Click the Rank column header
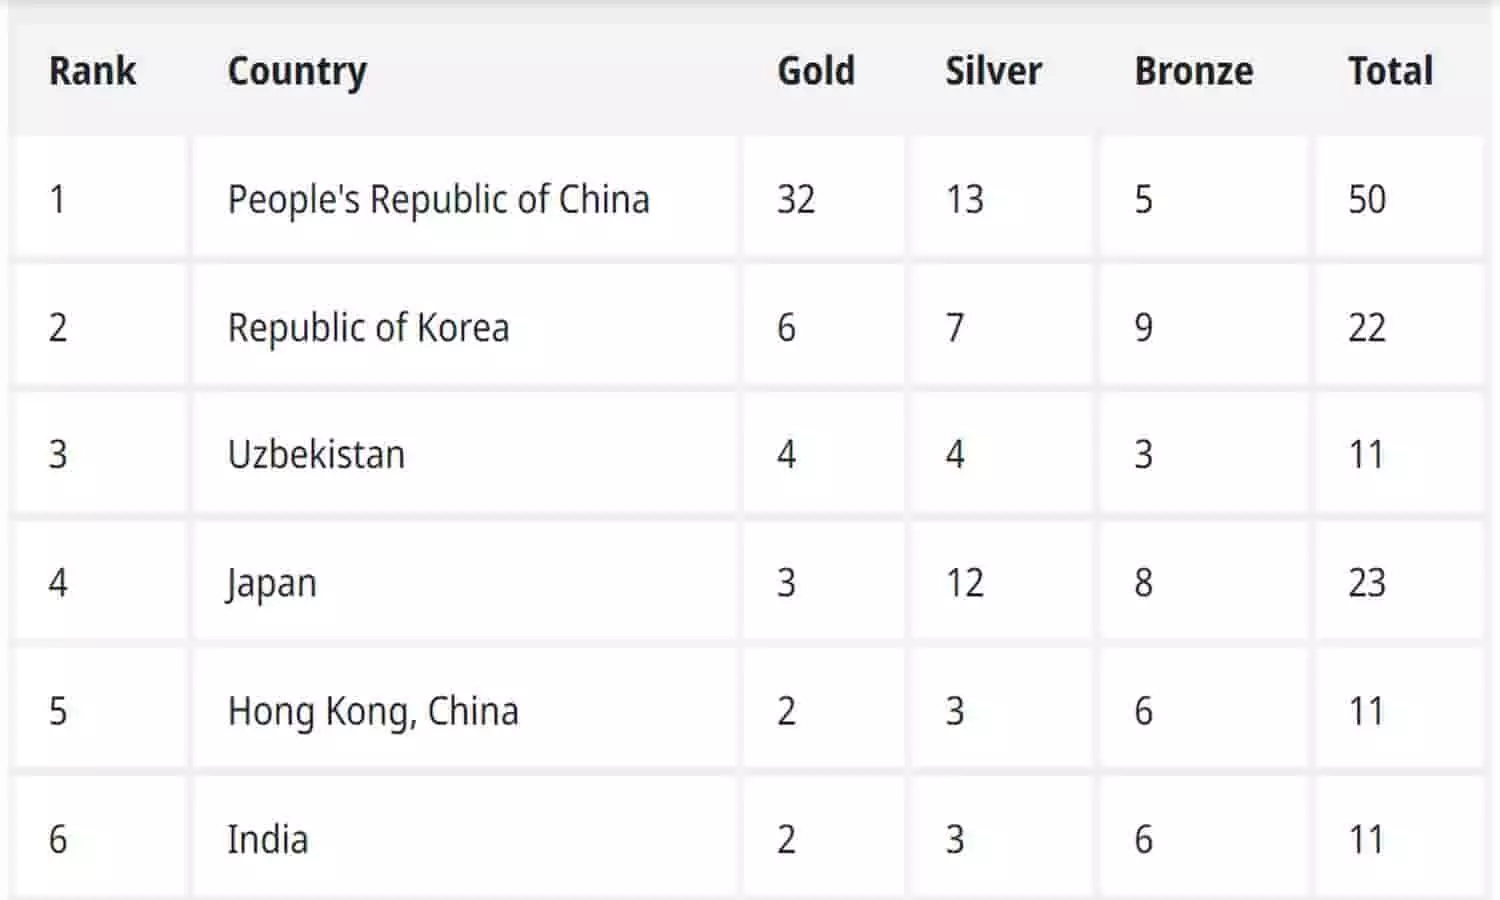The height and width of the screenshot is (900, 1500). tap(92, 71)
